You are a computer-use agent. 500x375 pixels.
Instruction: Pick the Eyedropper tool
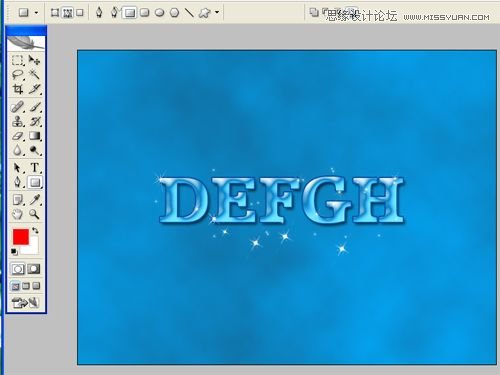coord(34,200)
